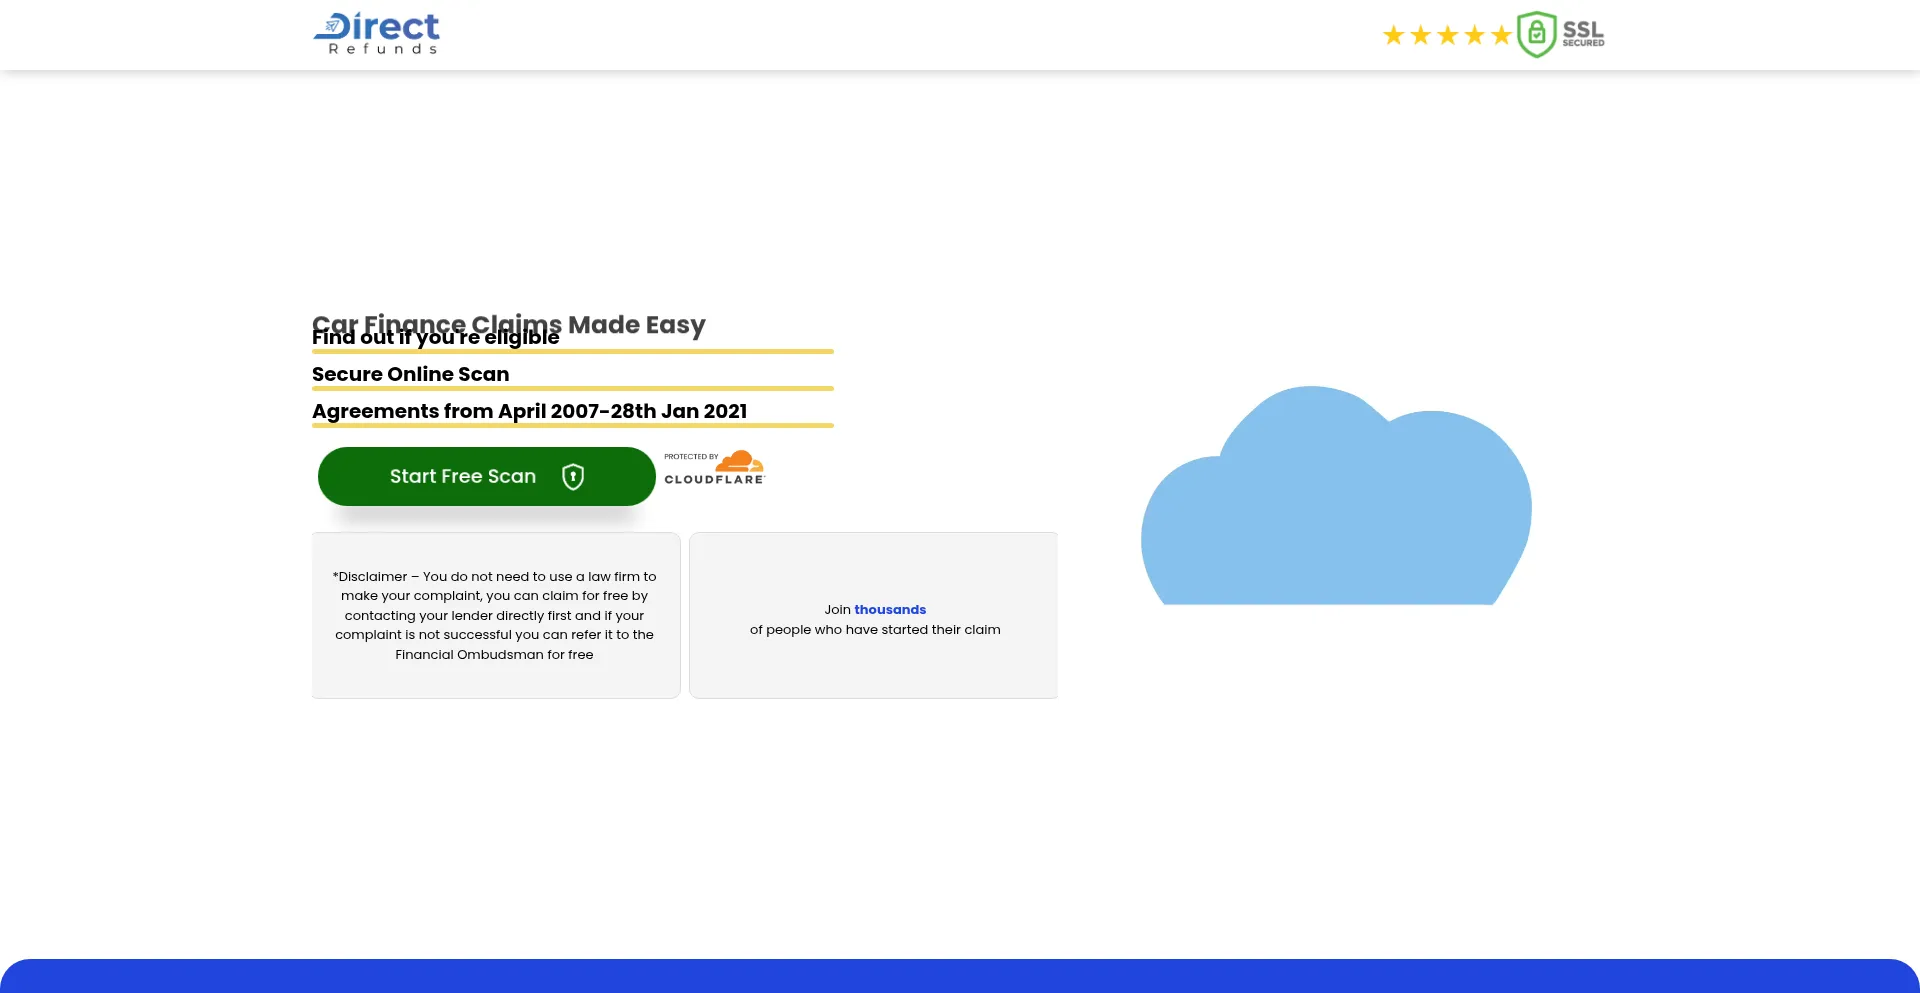Viewport: 1920px width, 993px height.
Task: Click the leftmost gold rating star
Action: pyautogui.click(x=1393, y=36)
